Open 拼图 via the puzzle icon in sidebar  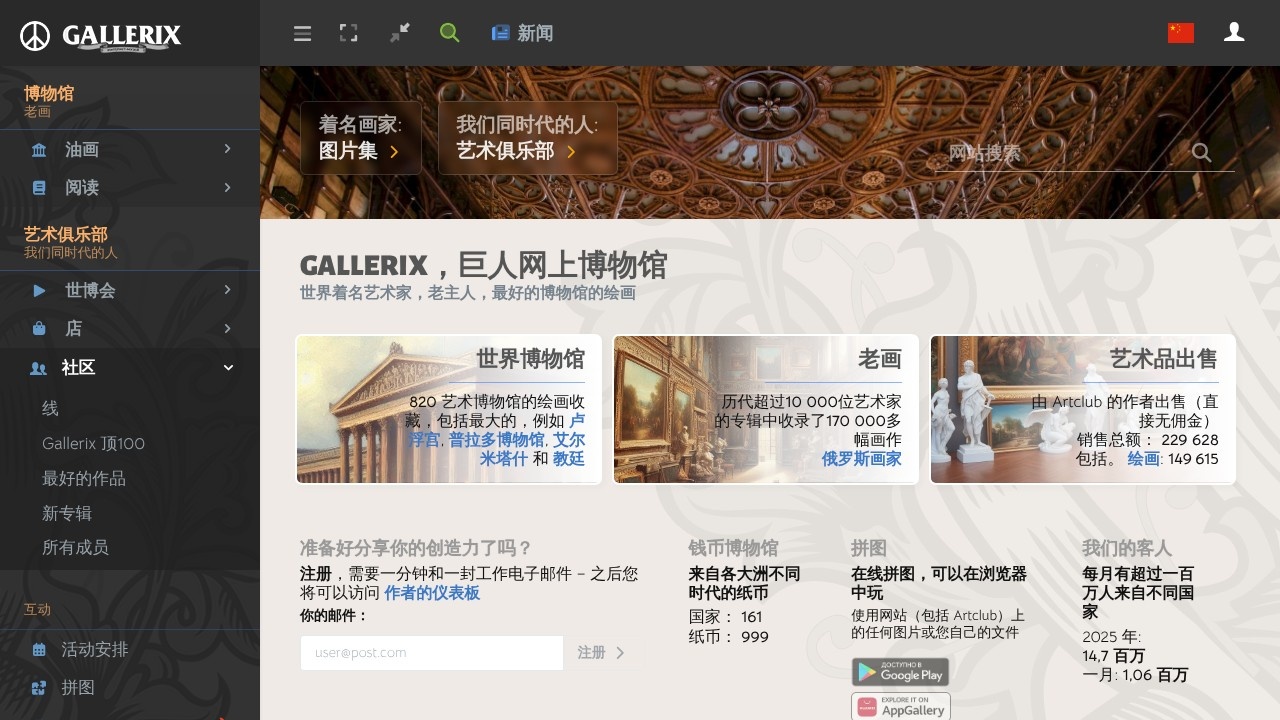coord(38,687)
